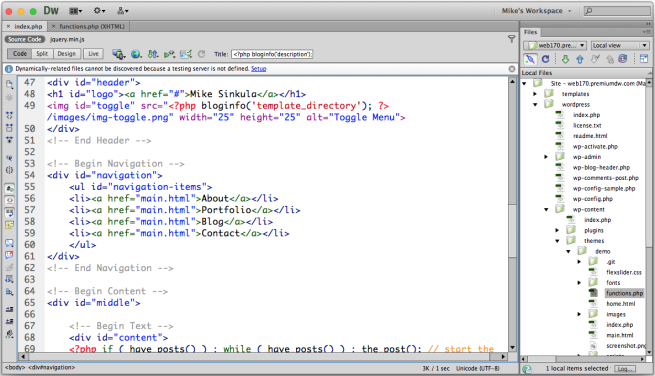Open the Files panel options menu
This screenshot has height=376, width=655.
coord(646,32)
